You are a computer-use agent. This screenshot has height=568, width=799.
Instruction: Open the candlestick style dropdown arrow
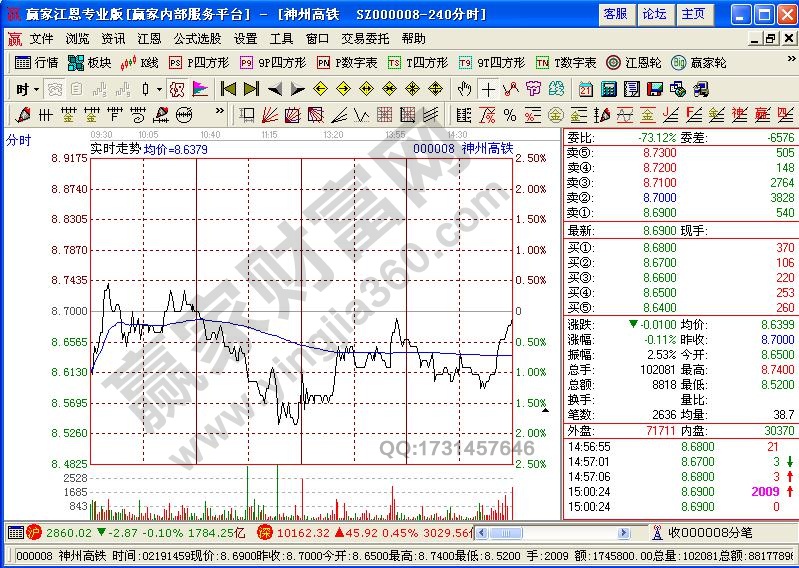[160, 88]
